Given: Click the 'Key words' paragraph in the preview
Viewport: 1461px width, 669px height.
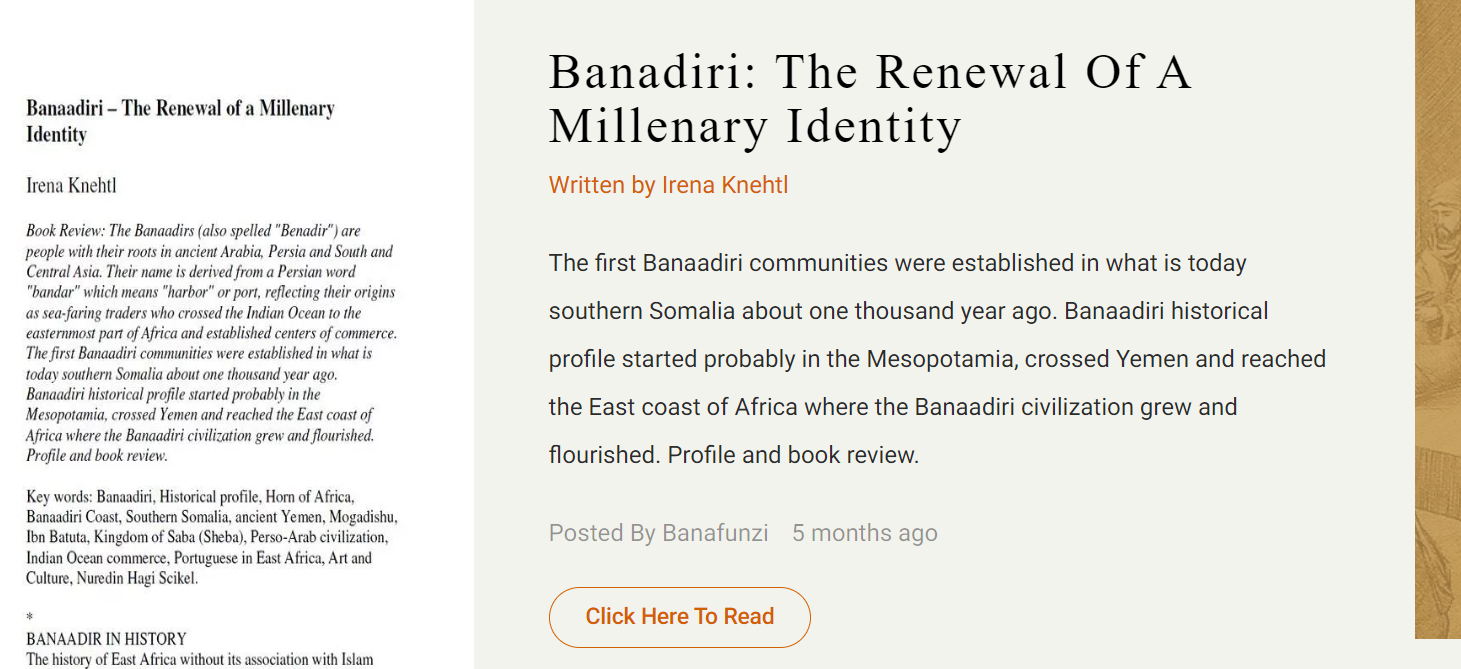Looking at the screenshot, I should click(212, 537).
